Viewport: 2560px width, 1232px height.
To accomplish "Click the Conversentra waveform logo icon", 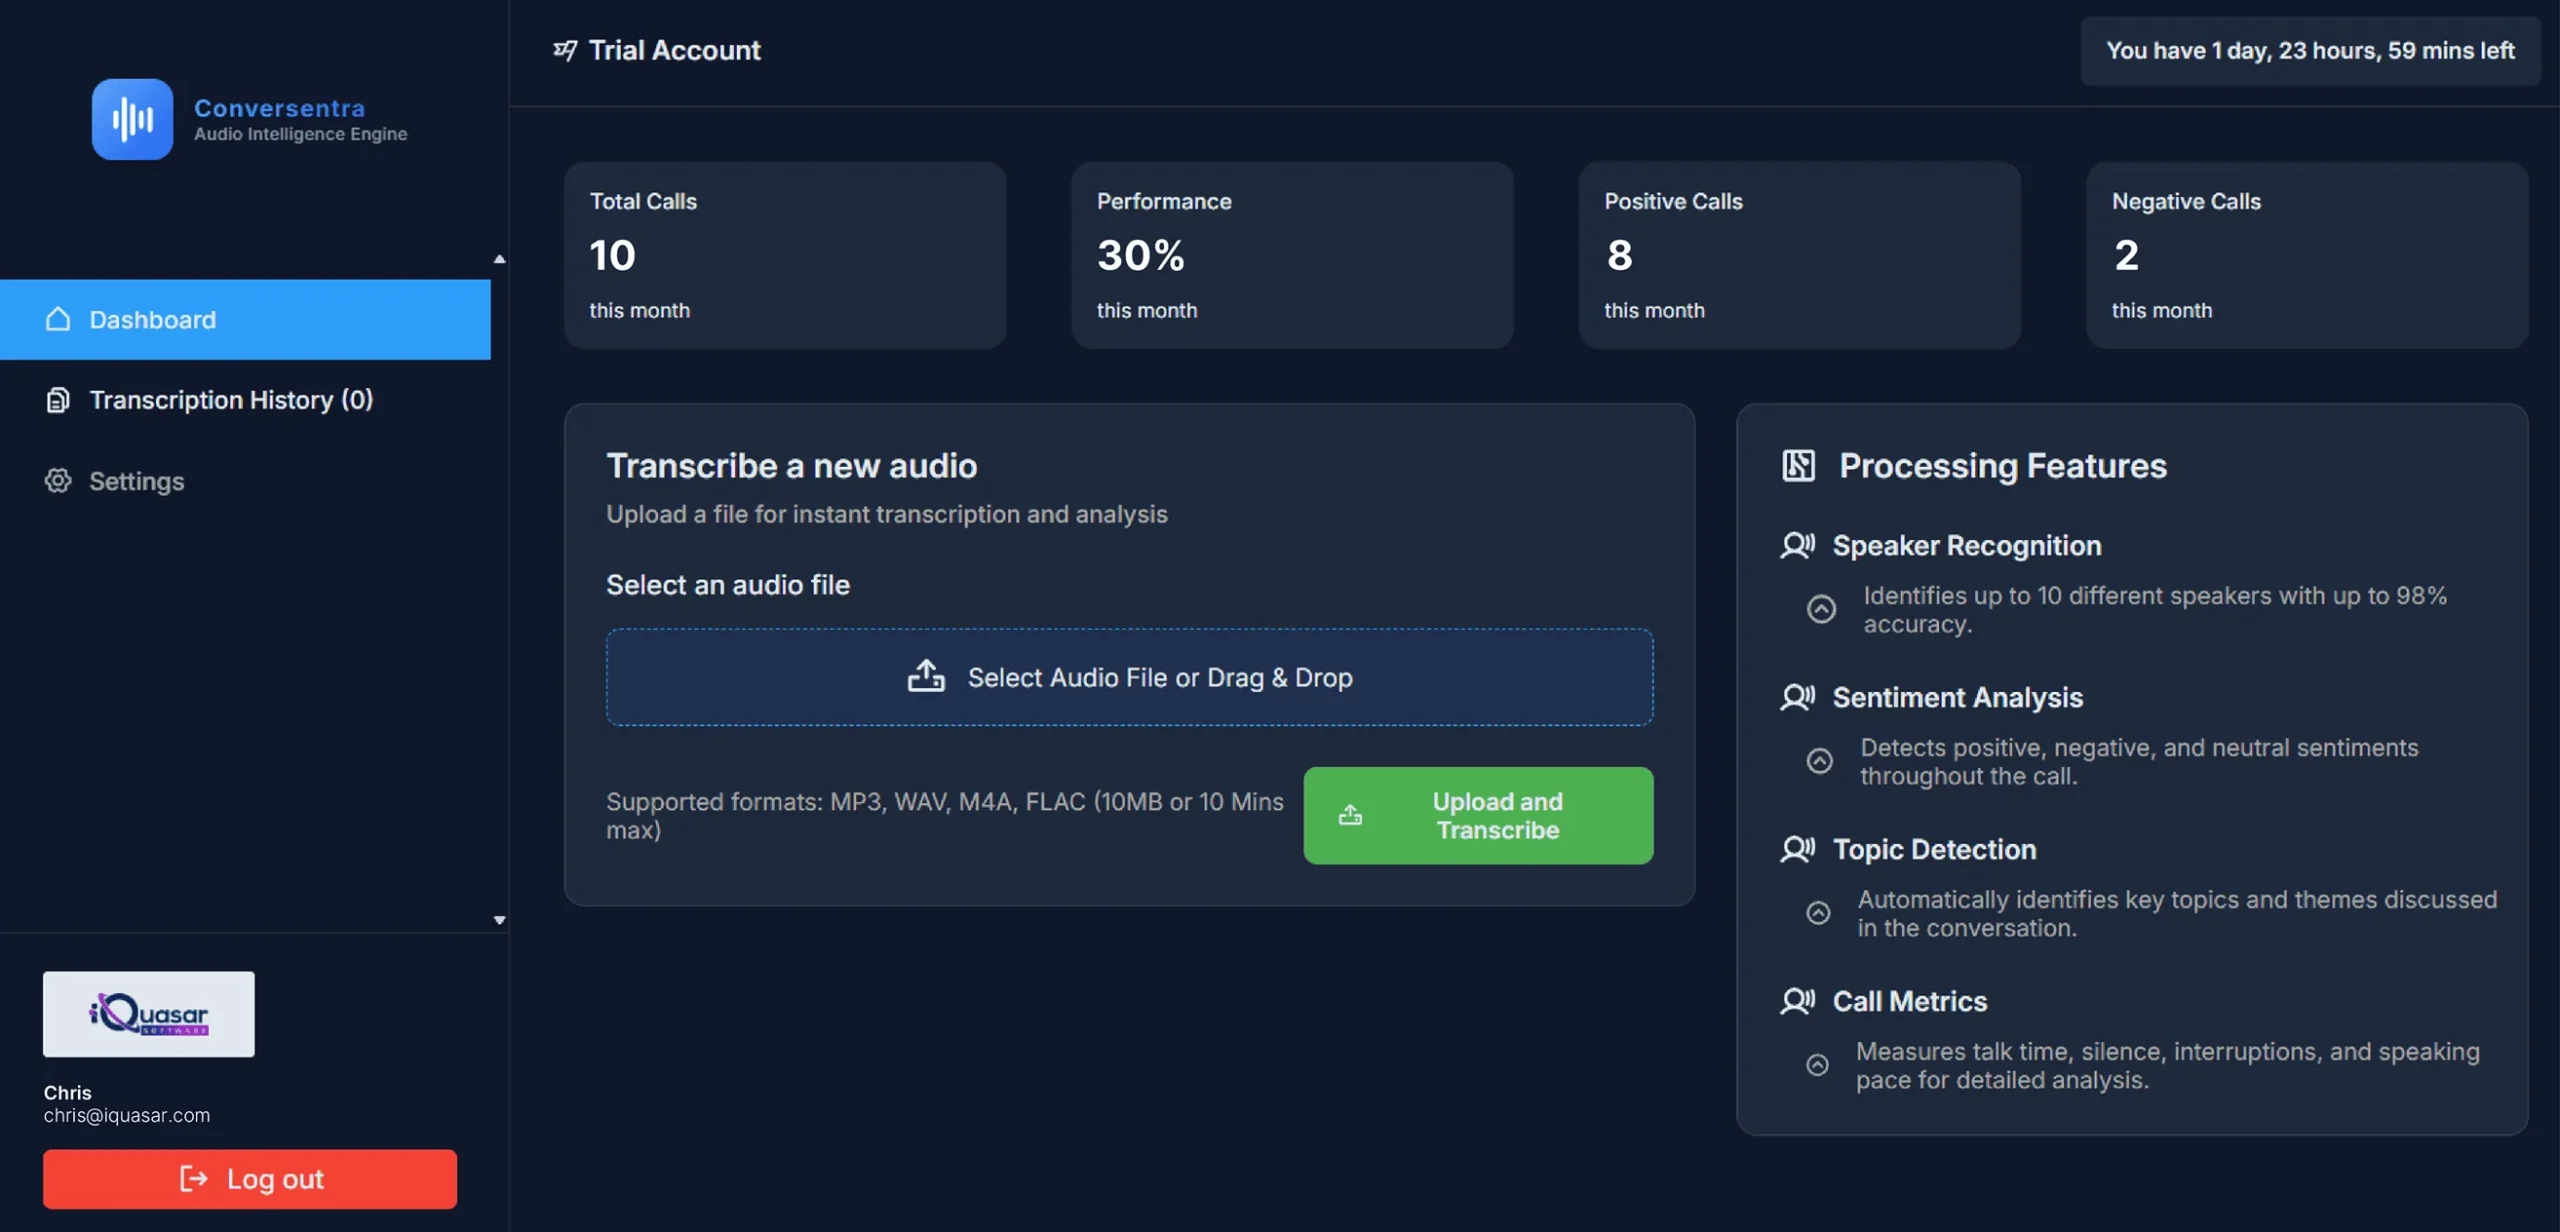I will pyautogui.click(x=132, y=119).
